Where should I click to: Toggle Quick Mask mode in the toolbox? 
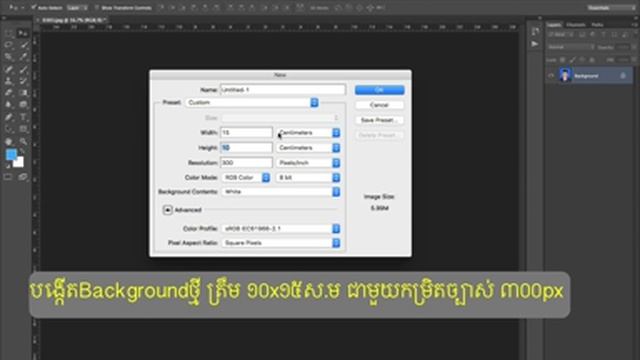8,177
